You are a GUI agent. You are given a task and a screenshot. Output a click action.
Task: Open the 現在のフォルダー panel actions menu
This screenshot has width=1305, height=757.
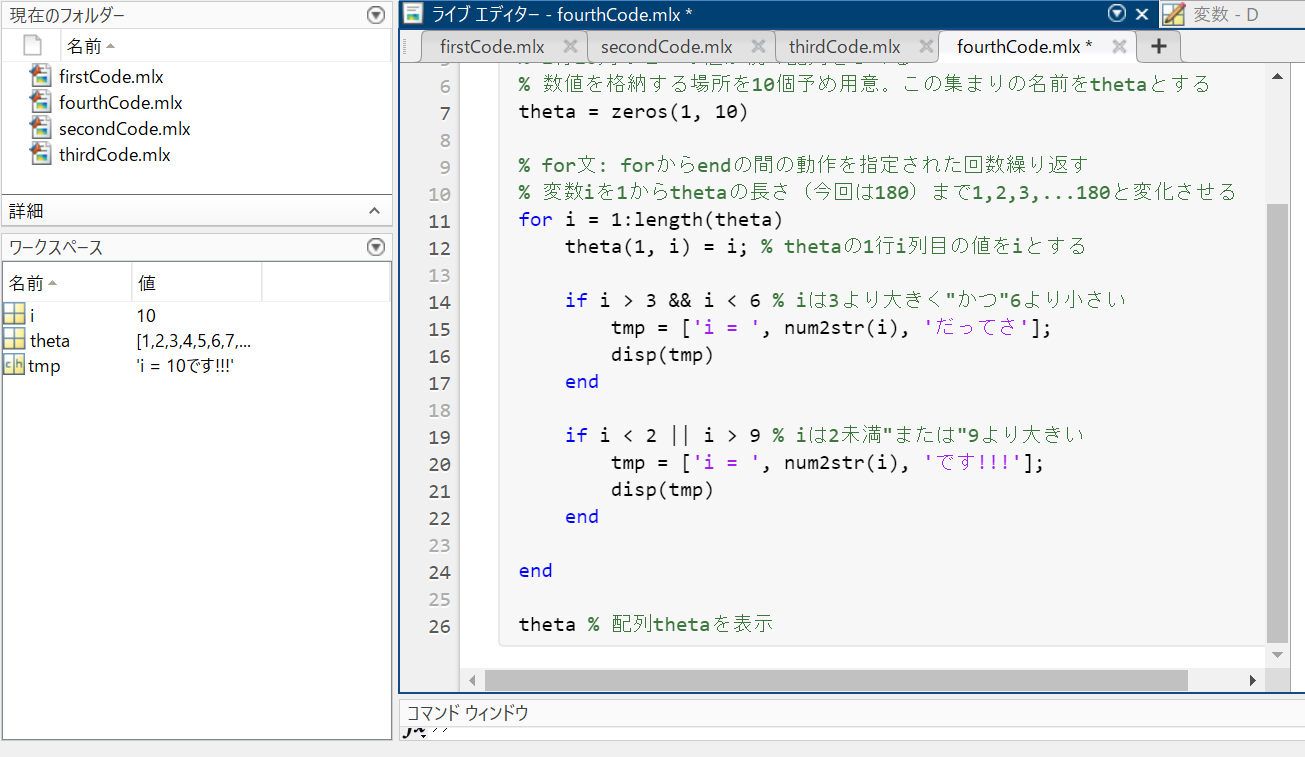375,15
